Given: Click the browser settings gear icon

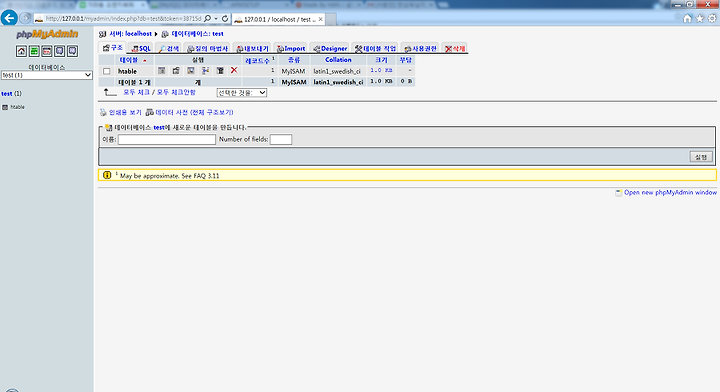Looking at the screenshot, I should pyautogui.click(x=712, y=18).
